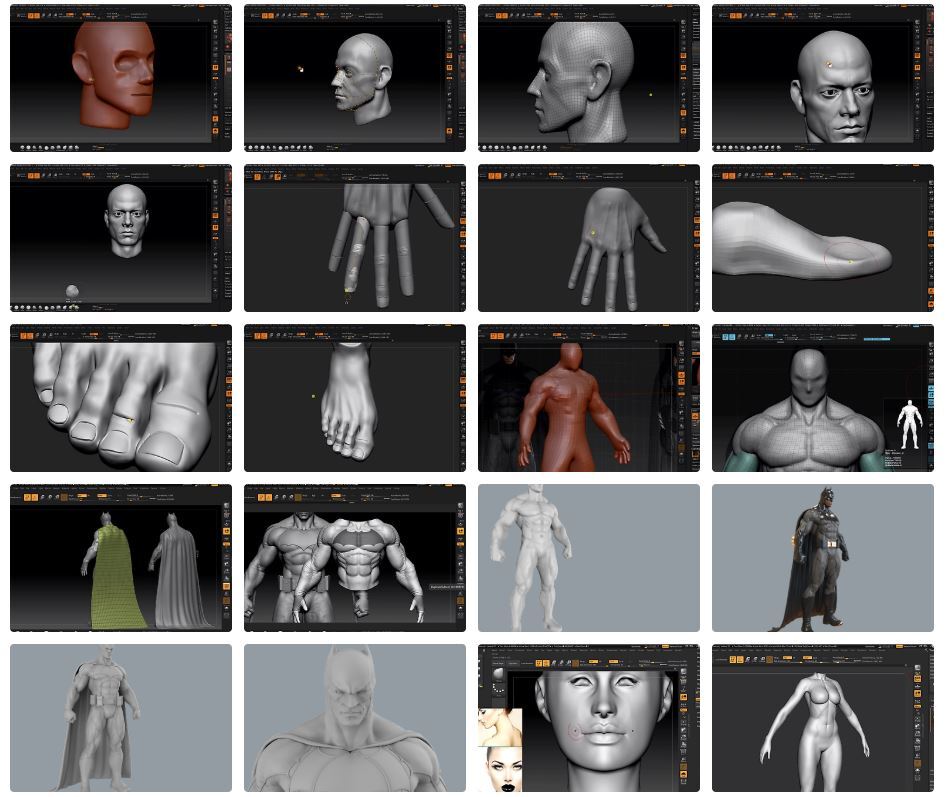Click the foot blockout side view thumbnail
Screen dimensions: 947x797
pyautogui.click(x=823, y=238)
